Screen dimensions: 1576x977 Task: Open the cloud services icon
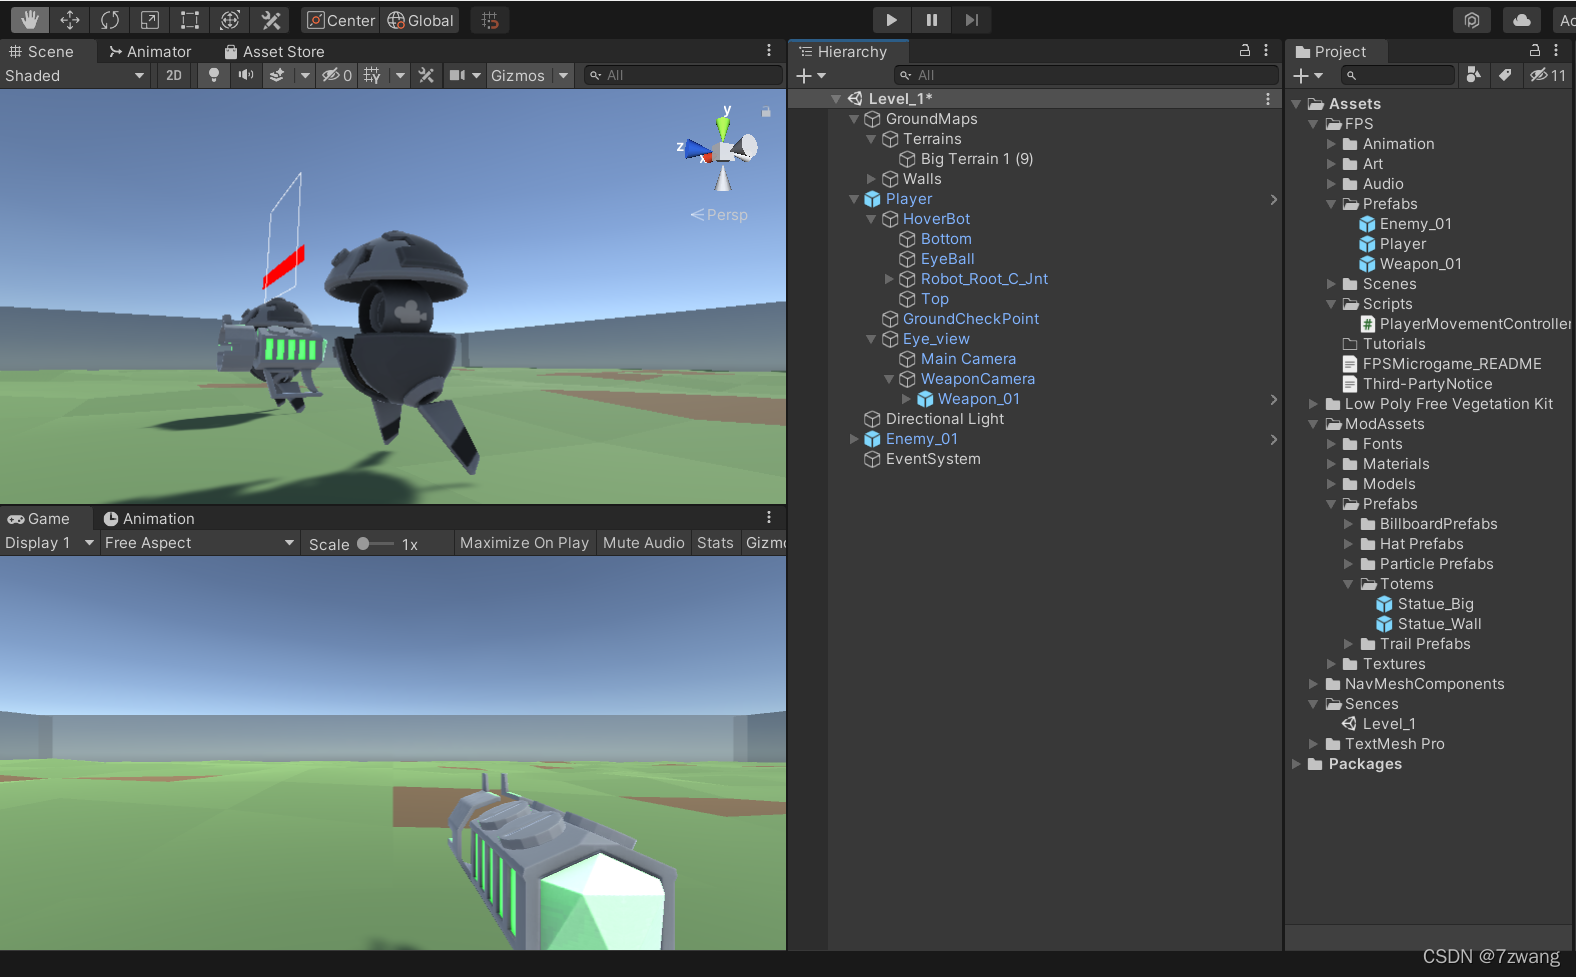pyautogui.click(x=1522, y=20)
